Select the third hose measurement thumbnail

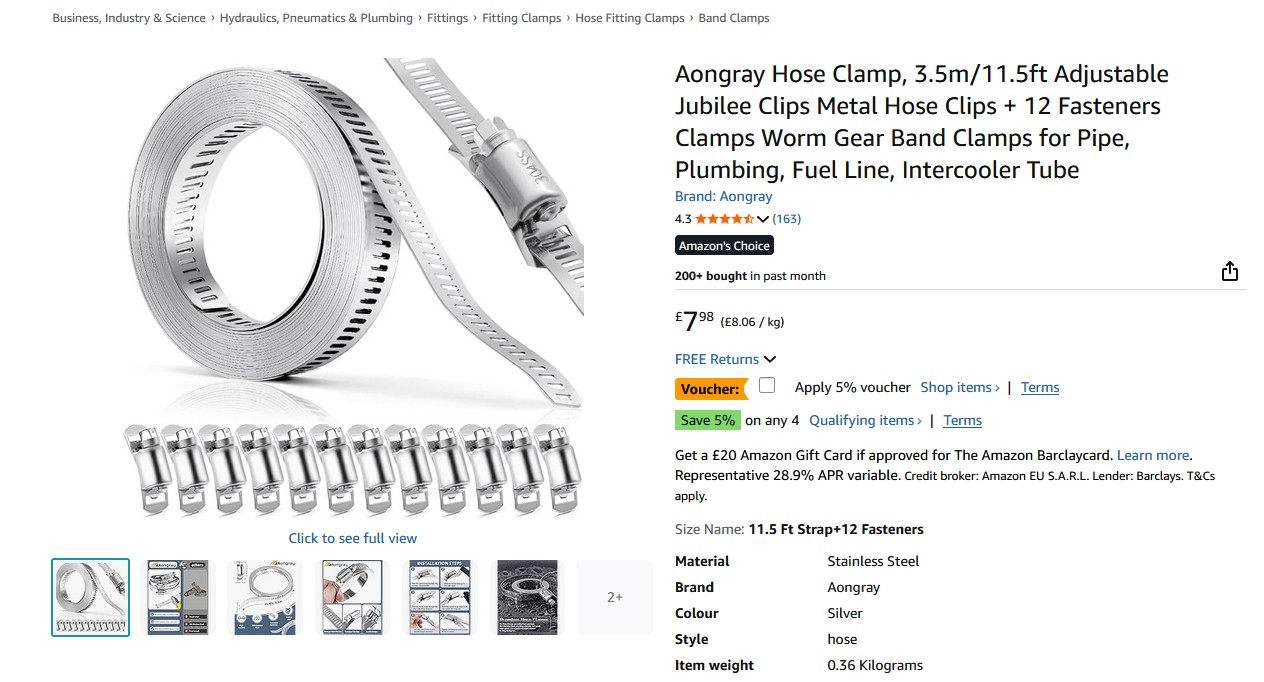[265, 597]
